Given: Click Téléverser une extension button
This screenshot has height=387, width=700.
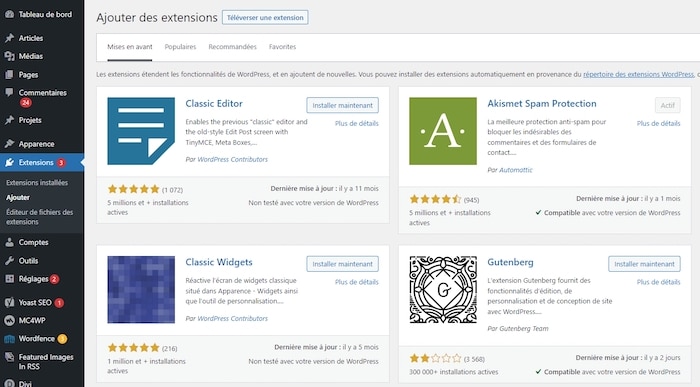Looking at the screenshot, I should [265, 18].
